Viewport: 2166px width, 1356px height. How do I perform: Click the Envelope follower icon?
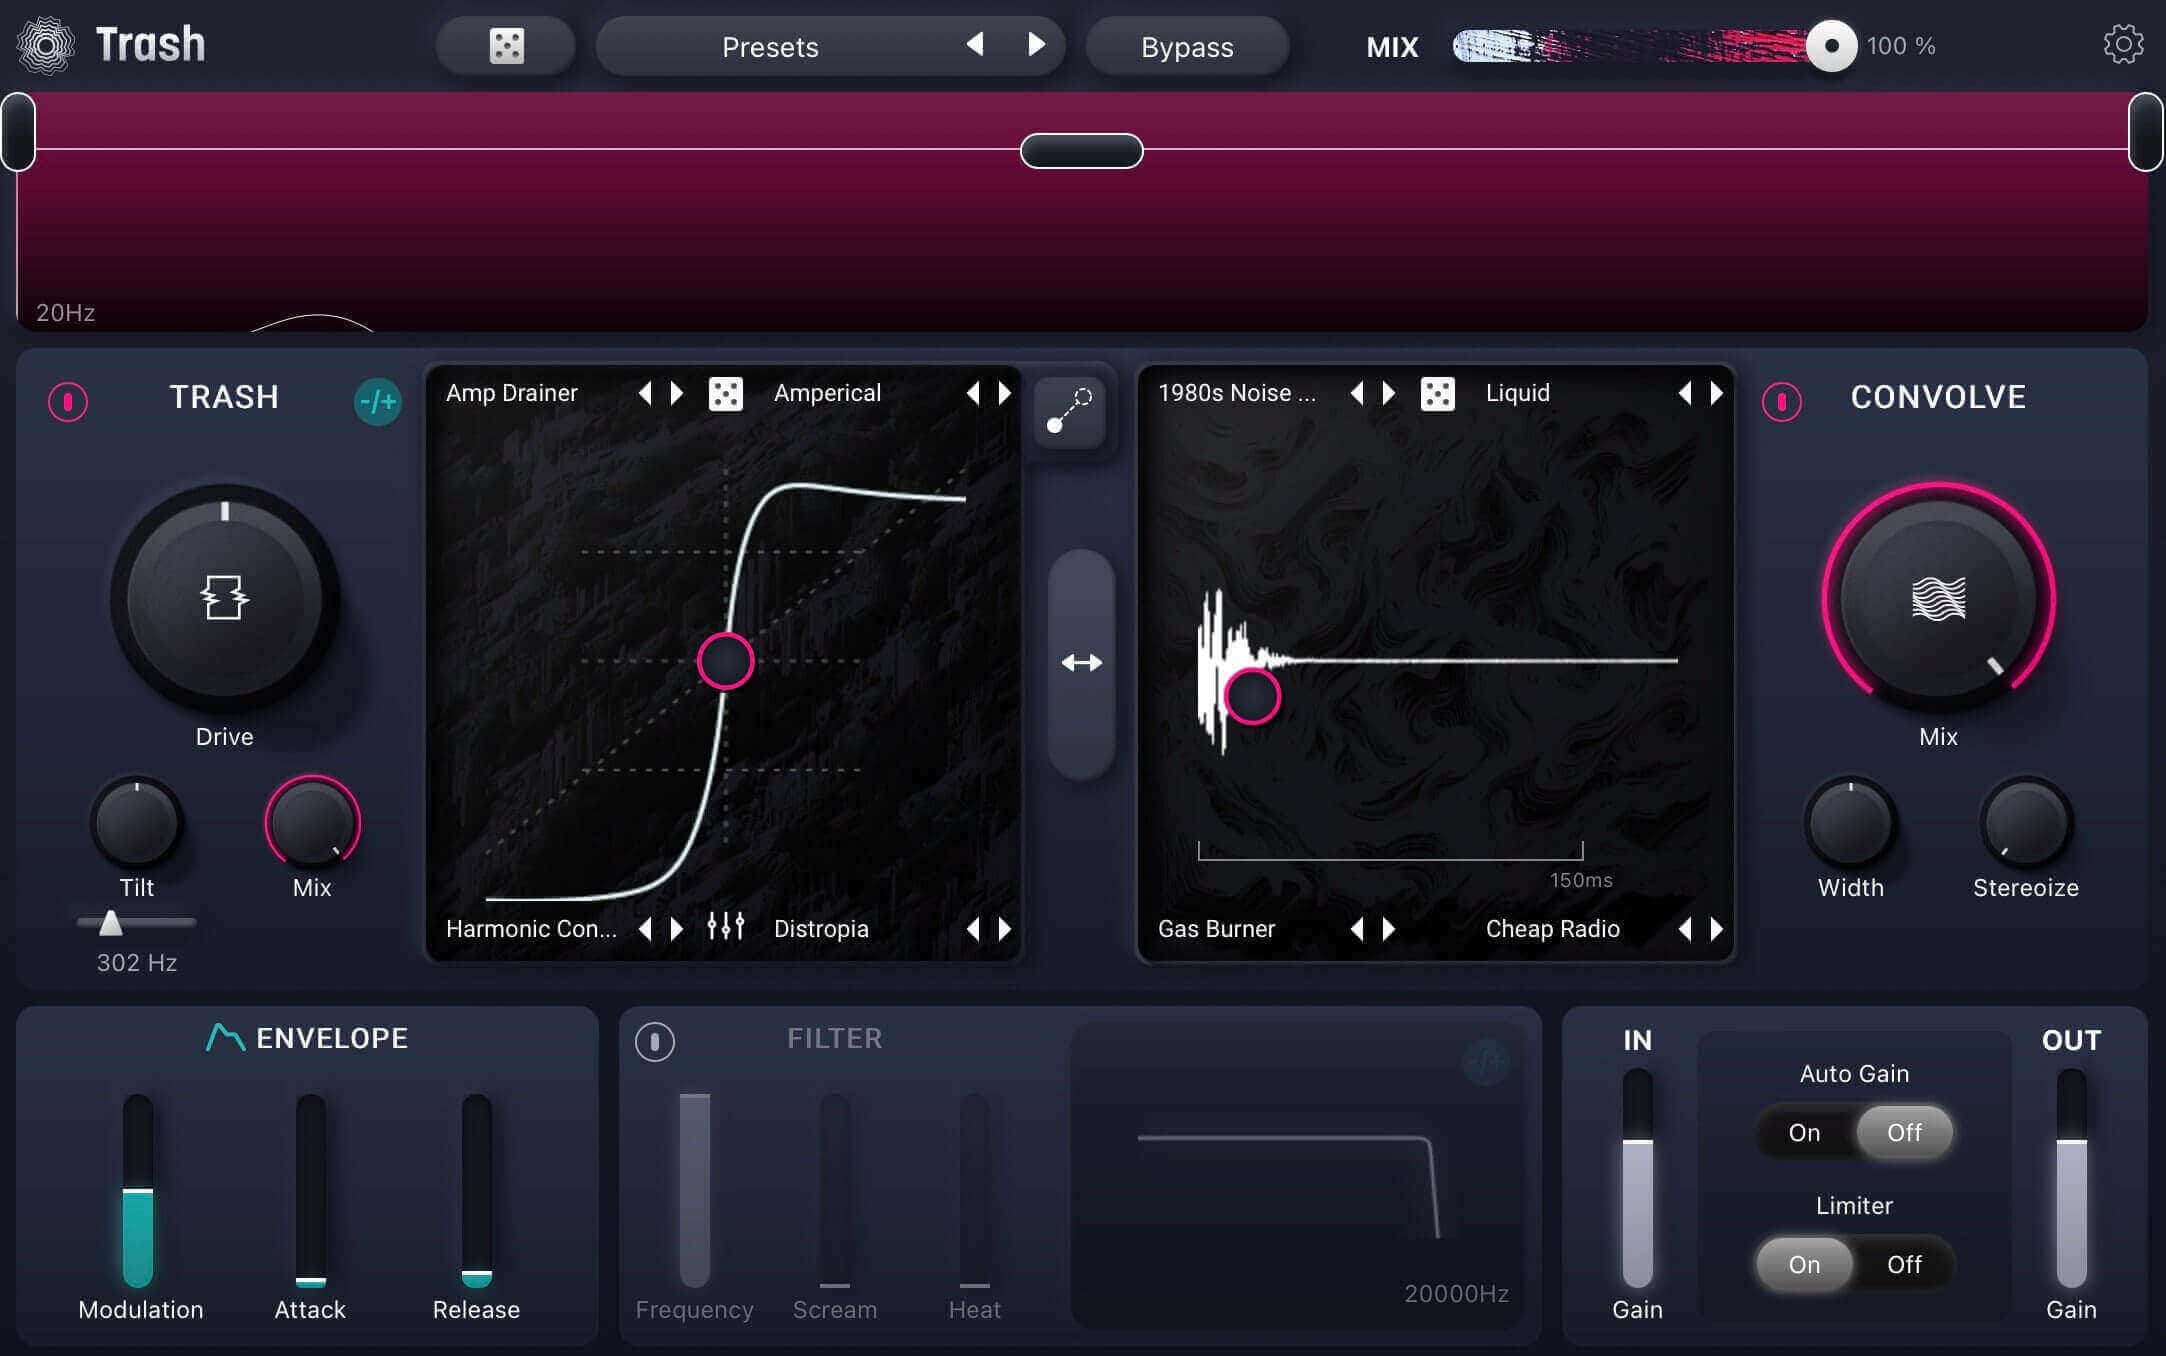[225, 1038]
